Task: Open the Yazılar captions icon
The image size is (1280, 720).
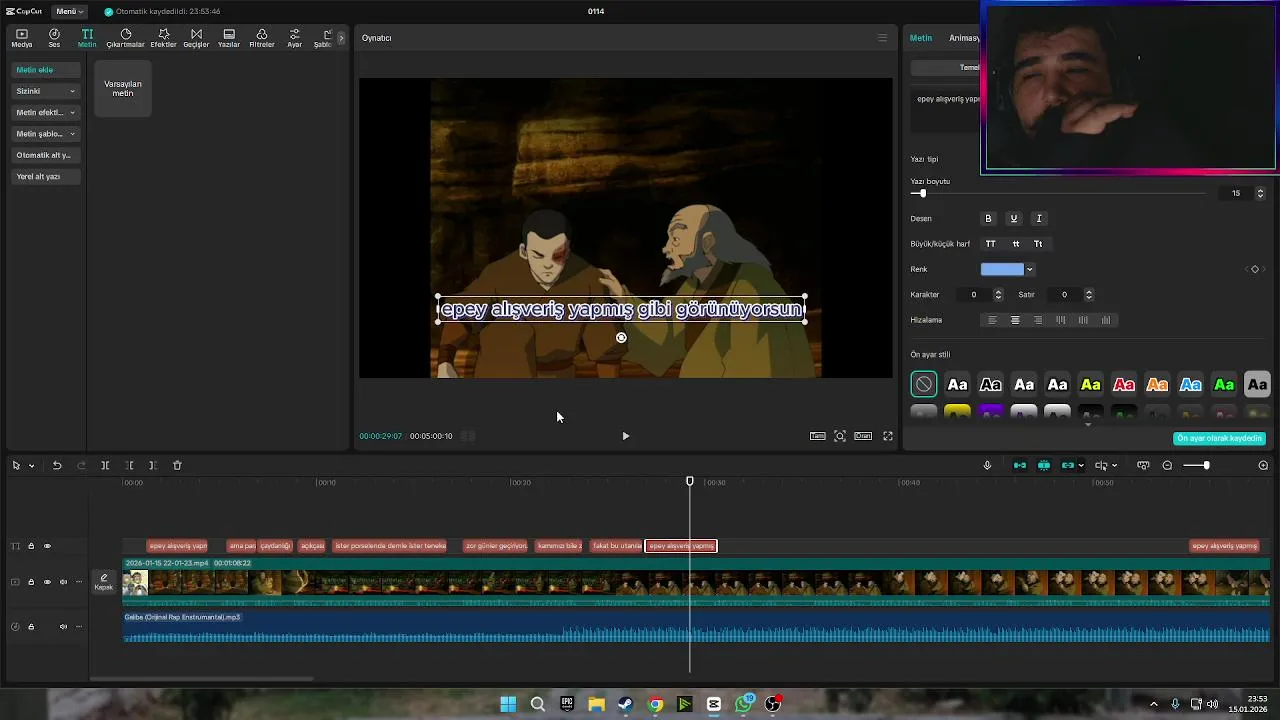Action: click(229, 38)
